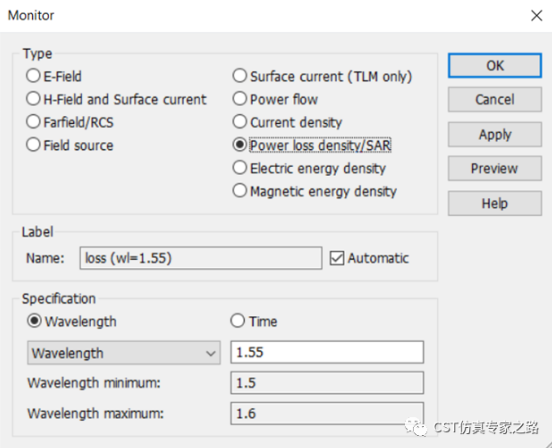The height and width of the screenshot is (448, 552).
Task: Click Apply to save monitor
Action: [x=495, y=134]
